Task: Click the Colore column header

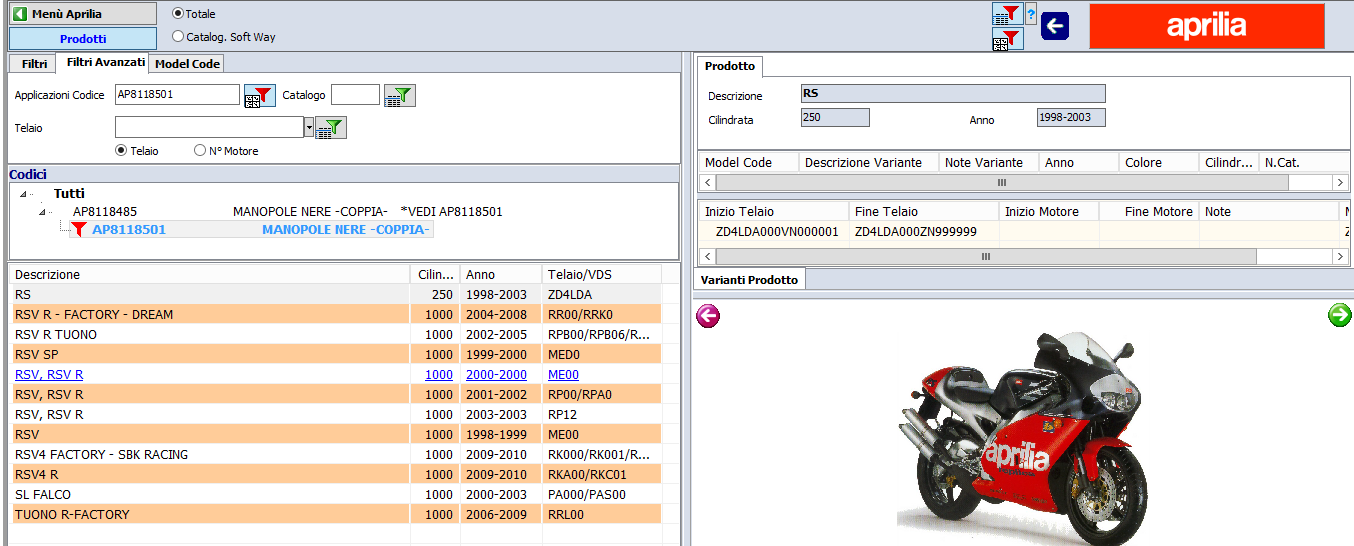Action: point(1158,162)
